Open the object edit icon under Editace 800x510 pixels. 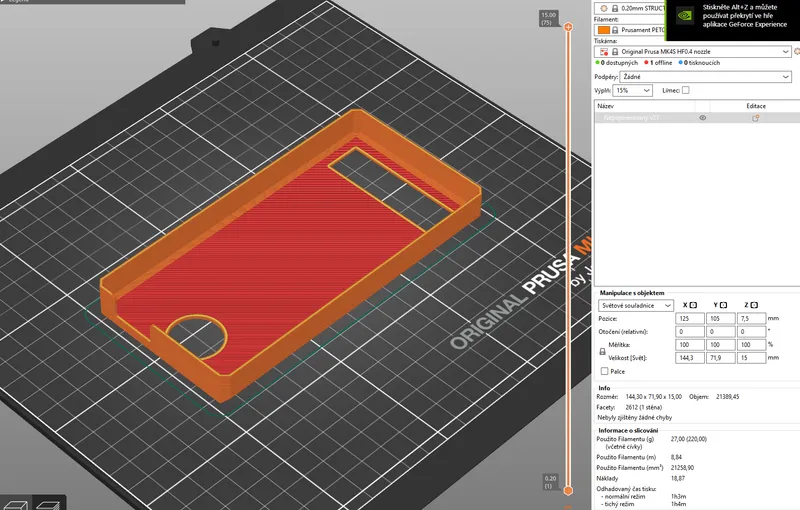pyautogui.click(x=755, y=118)
